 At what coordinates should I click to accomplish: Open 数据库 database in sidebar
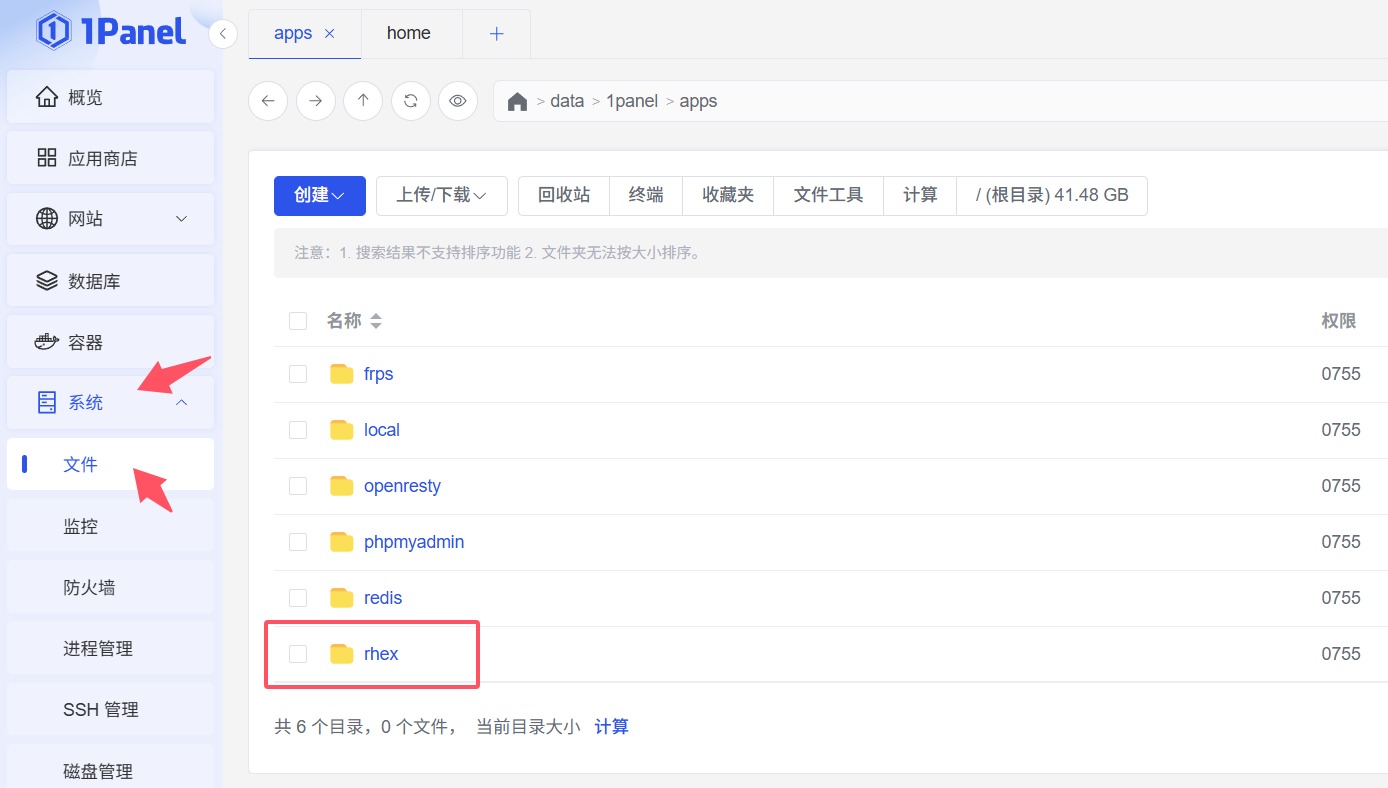pyautogui.click(x=110, y=281)
